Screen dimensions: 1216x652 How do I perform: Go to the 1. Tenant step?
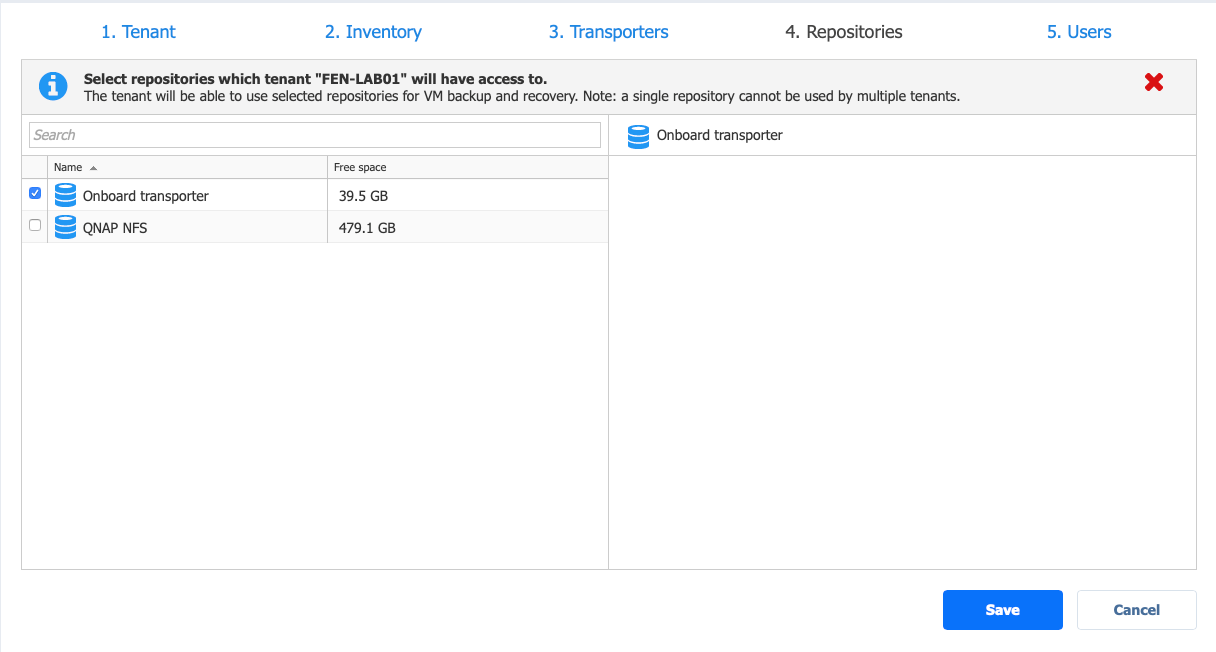pos(138,32)
